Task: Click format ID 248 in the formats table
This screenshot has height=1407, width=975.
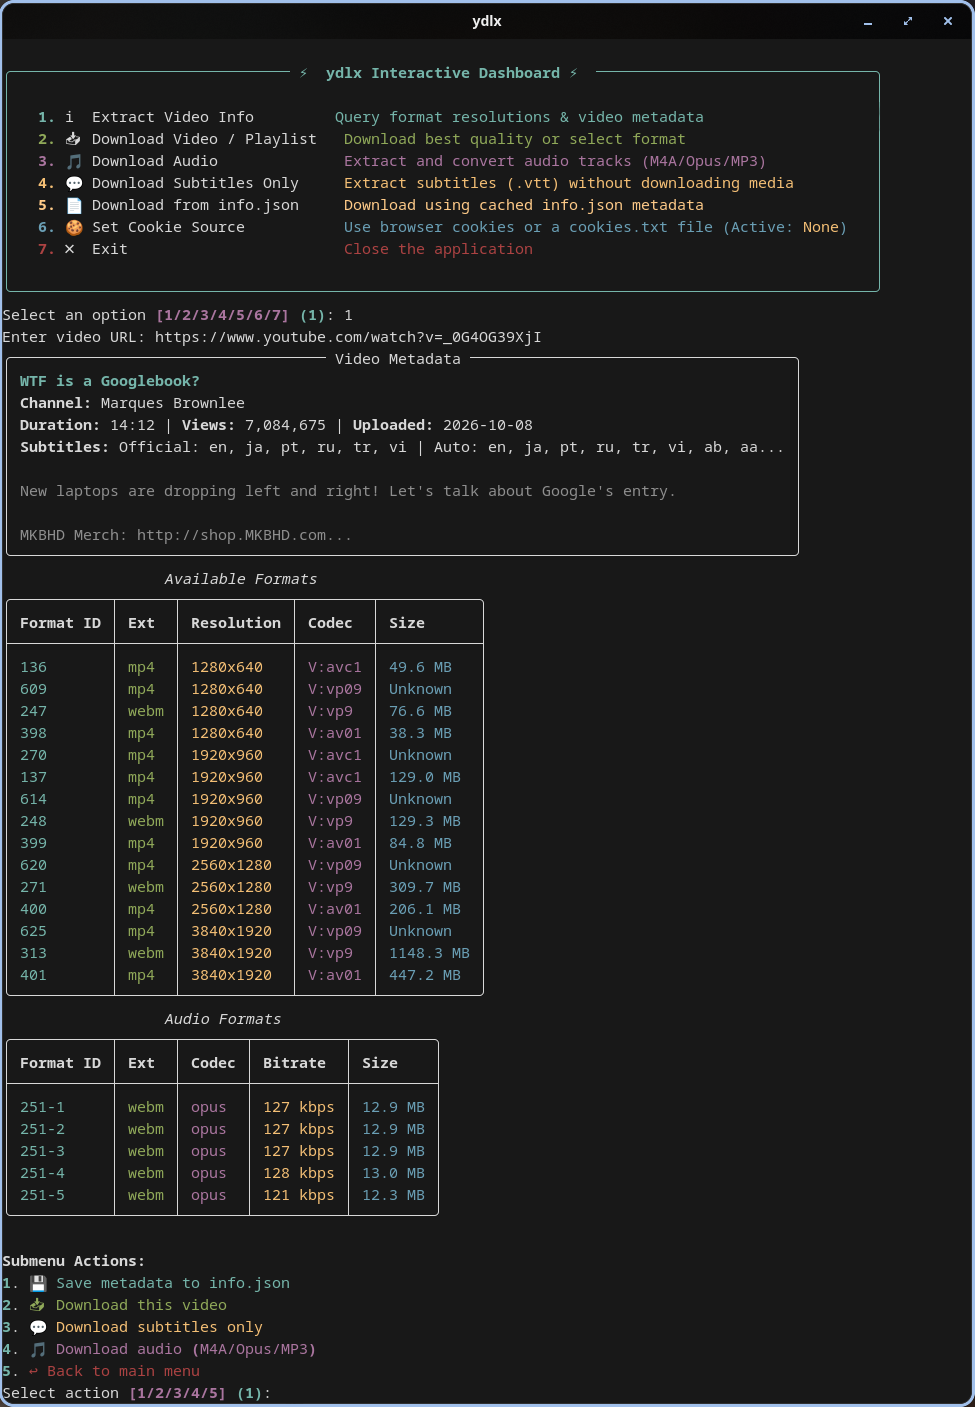Action: click(33, 821)
